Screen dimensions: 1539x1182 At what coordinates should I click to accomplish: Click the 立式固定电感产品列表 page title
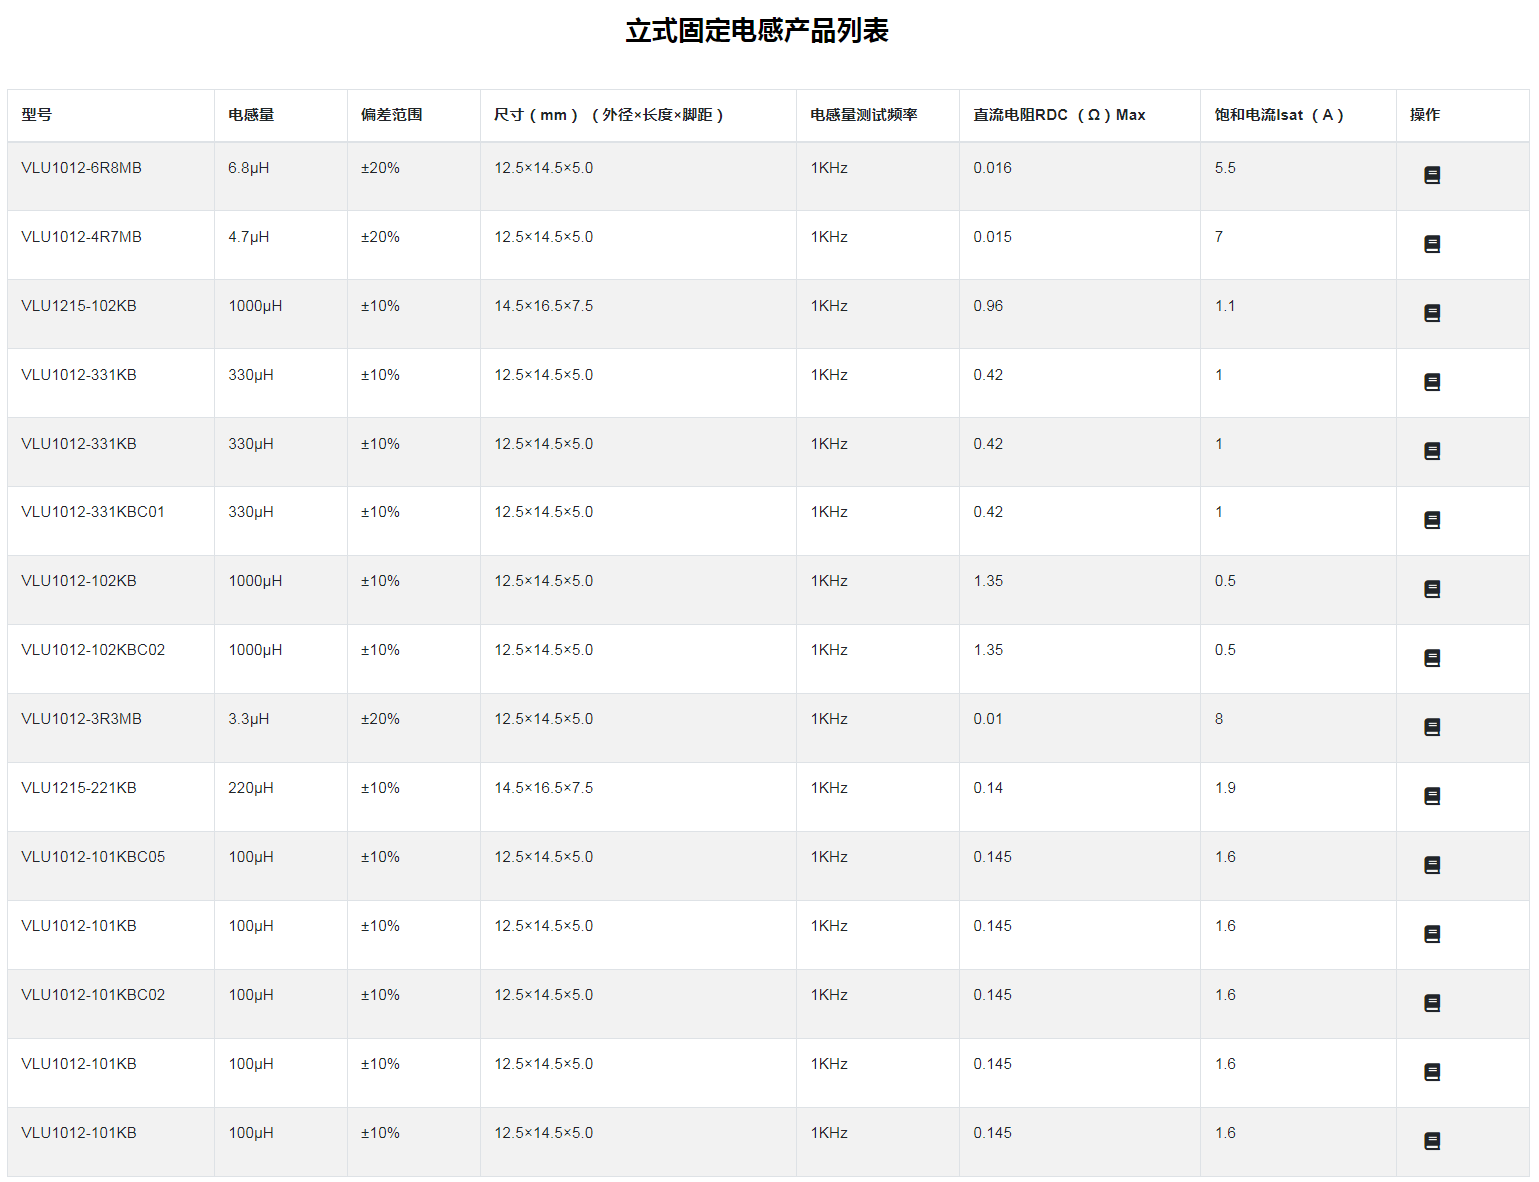point(757,31)
